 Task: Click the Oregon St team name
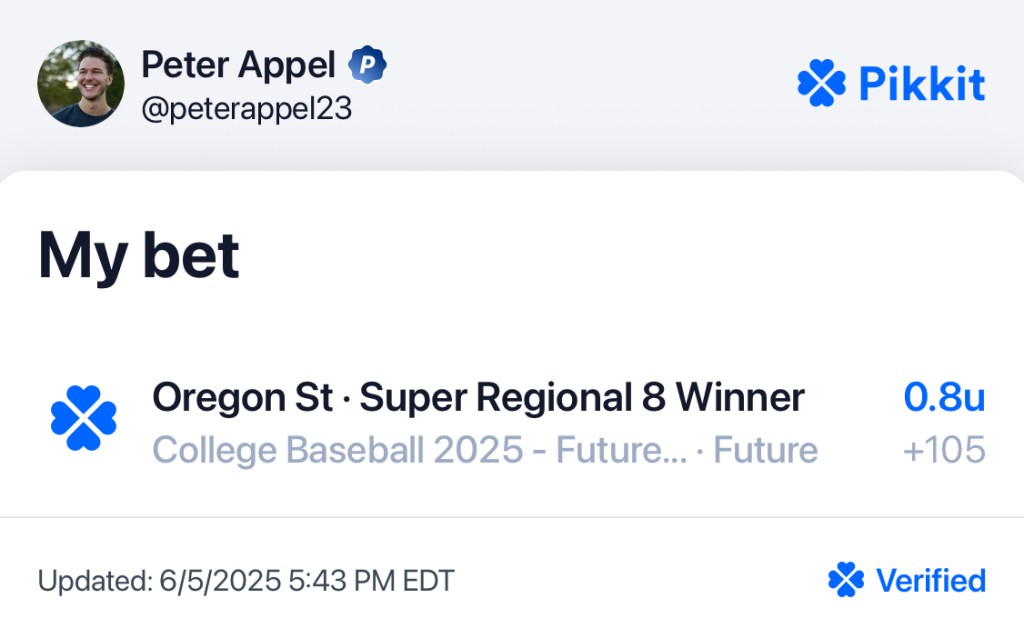(x=242, y=397)
